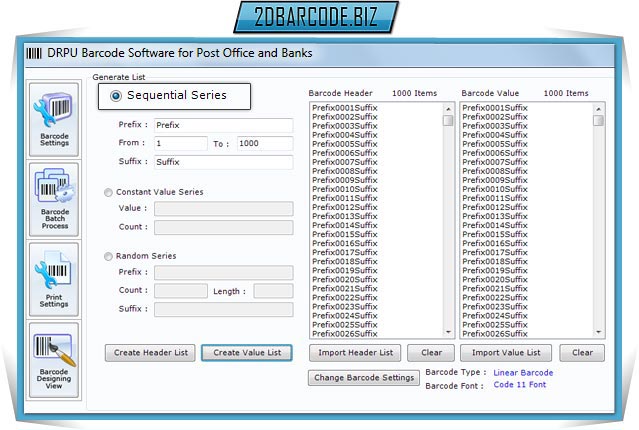This screenshot has height=430, width=639.
Task: Click Barcode Value list scroll up arrow
Action: click(x=598, y=109)
